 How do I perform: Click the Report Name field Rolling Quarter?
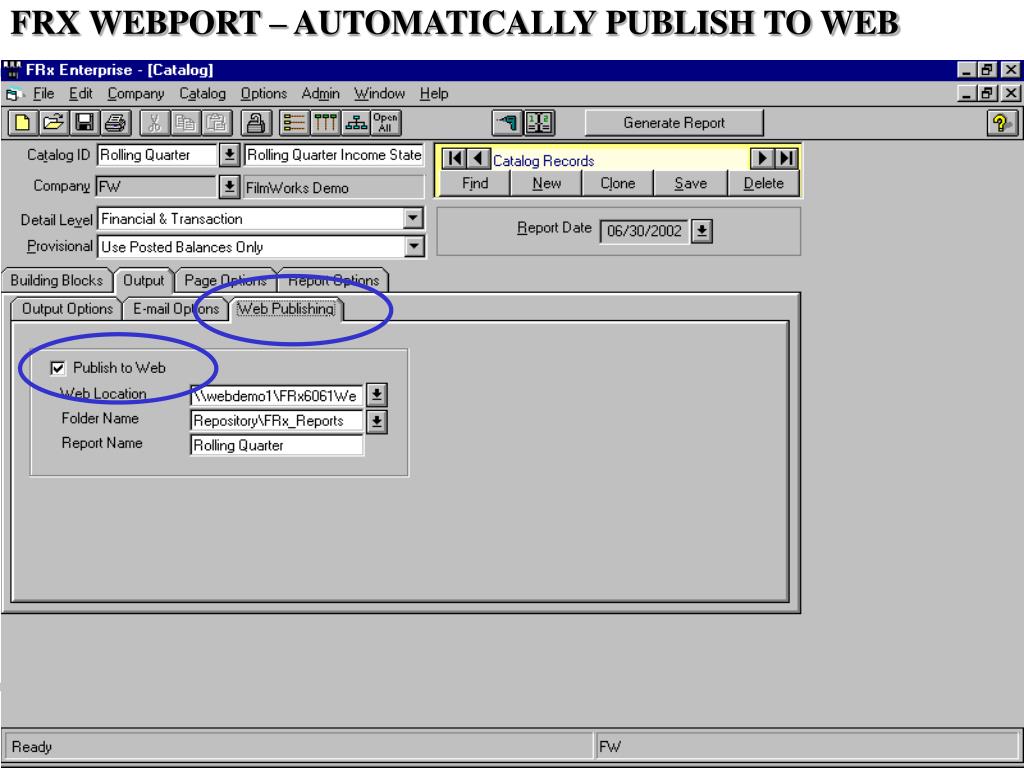tap(277, 445)
